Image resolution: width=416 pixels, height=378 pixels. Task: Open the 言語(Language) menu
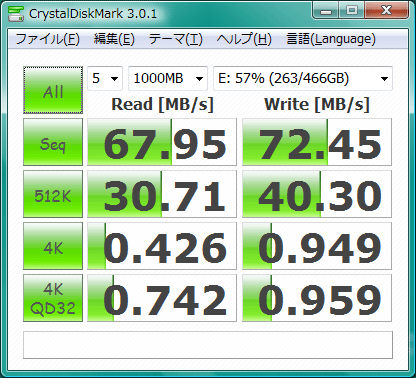coord(331,39)
